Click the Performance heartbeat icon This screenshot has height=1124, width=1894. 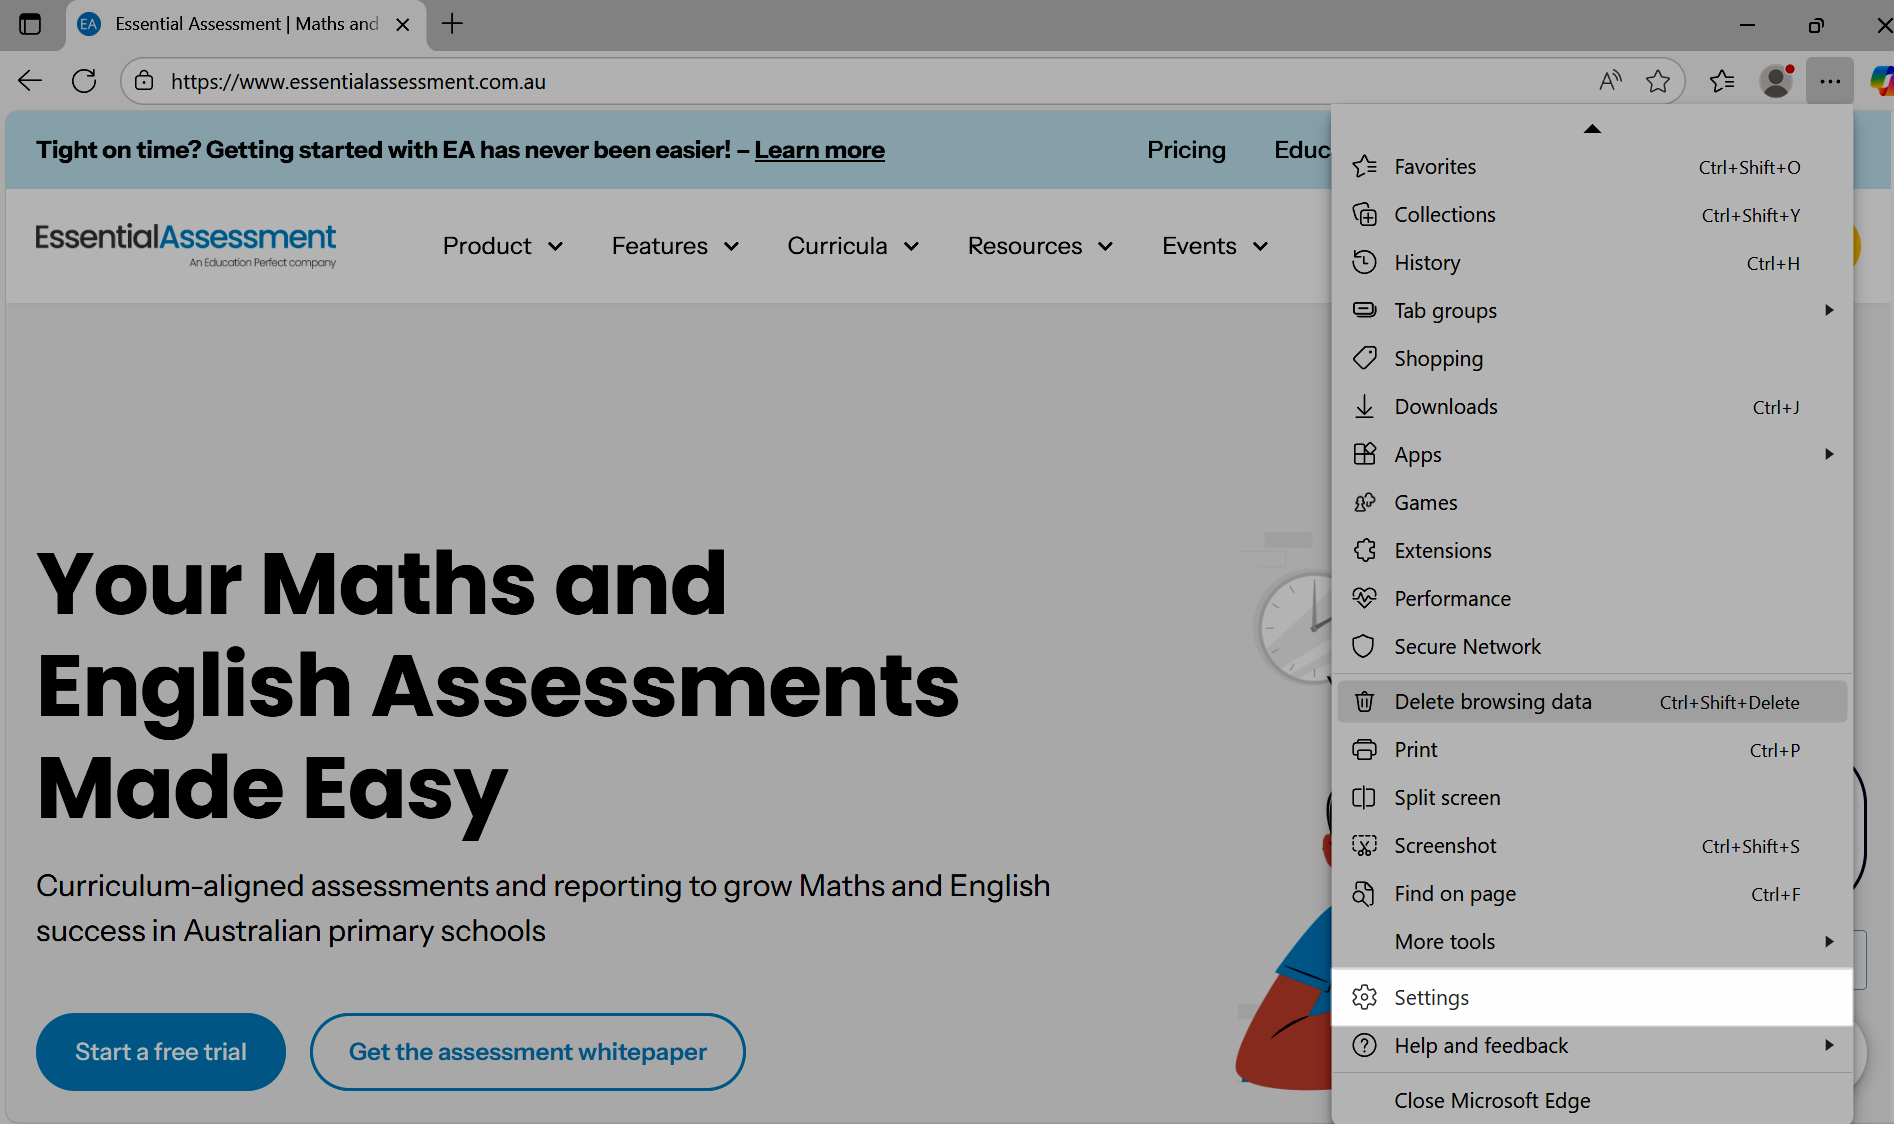pyautogui.click(x=1364, y=599)
